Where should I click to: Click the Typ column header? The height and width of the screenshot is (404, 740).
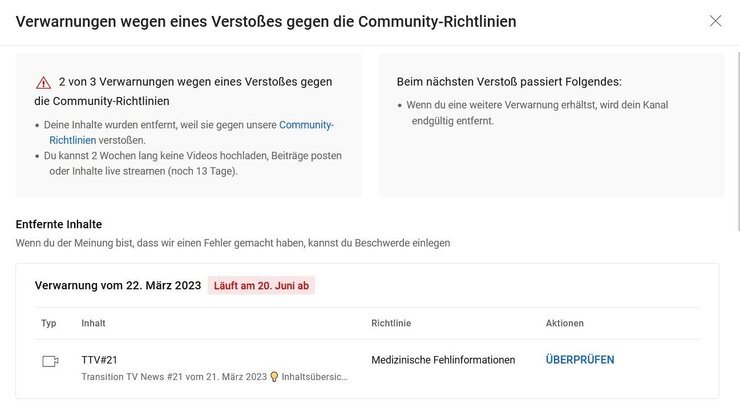point(49,323)
